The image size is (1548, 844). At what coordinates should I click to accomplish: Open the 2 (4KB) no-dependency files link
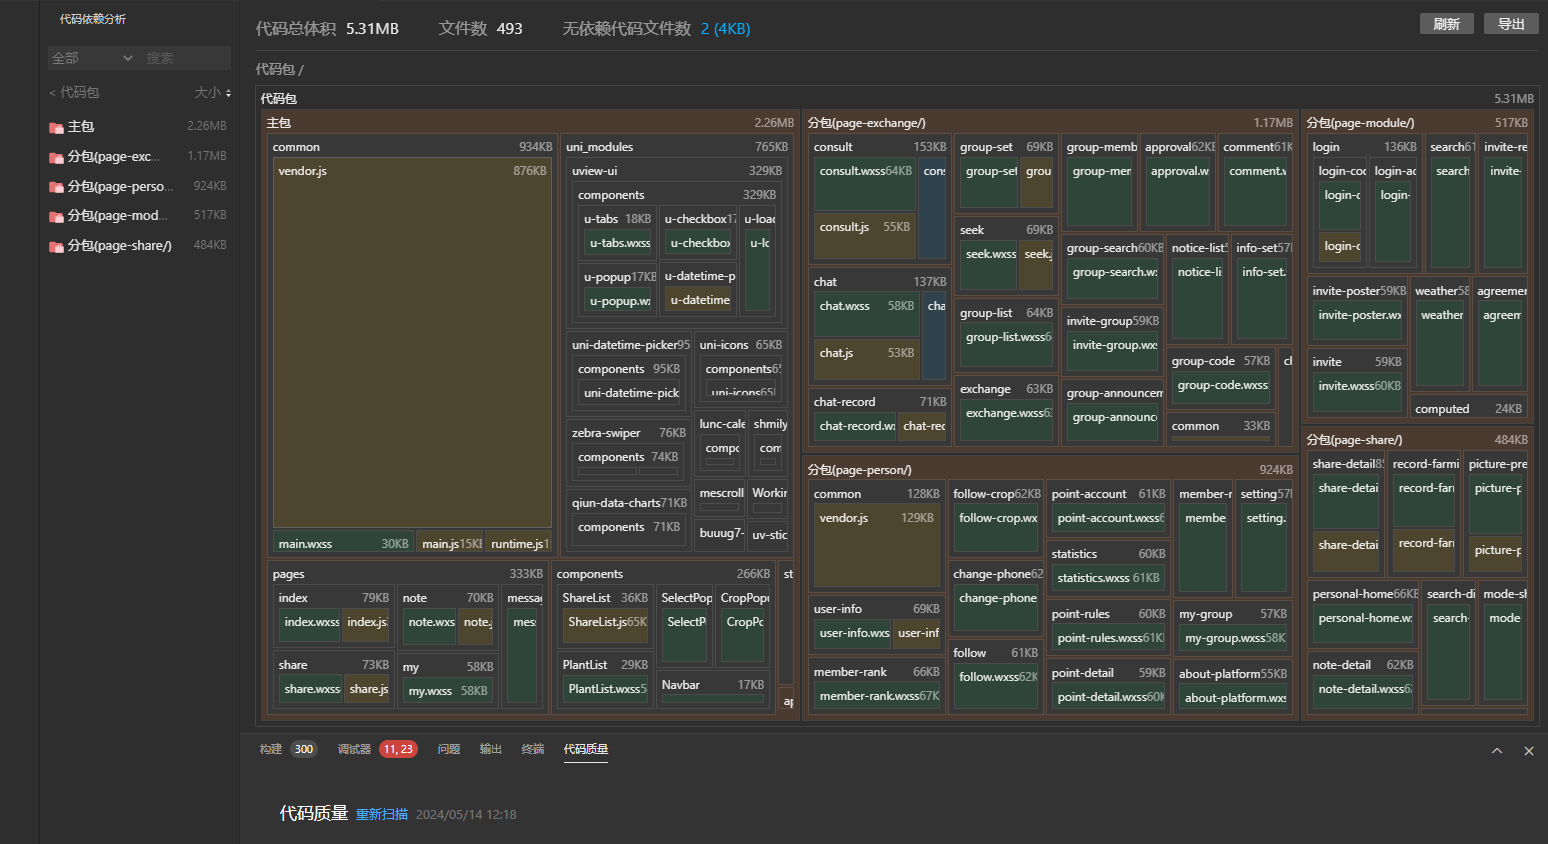pos(725,29)
